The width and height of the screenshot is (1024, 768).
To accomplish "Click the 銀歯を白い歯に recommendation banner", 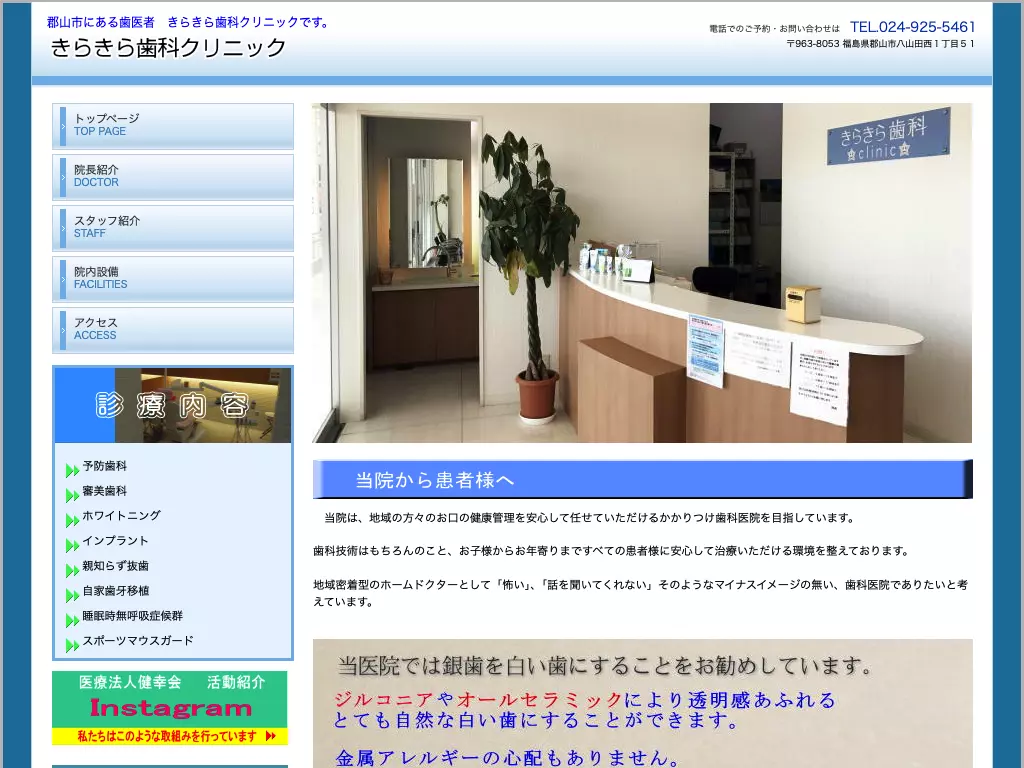I will click(x=643, y=703).
